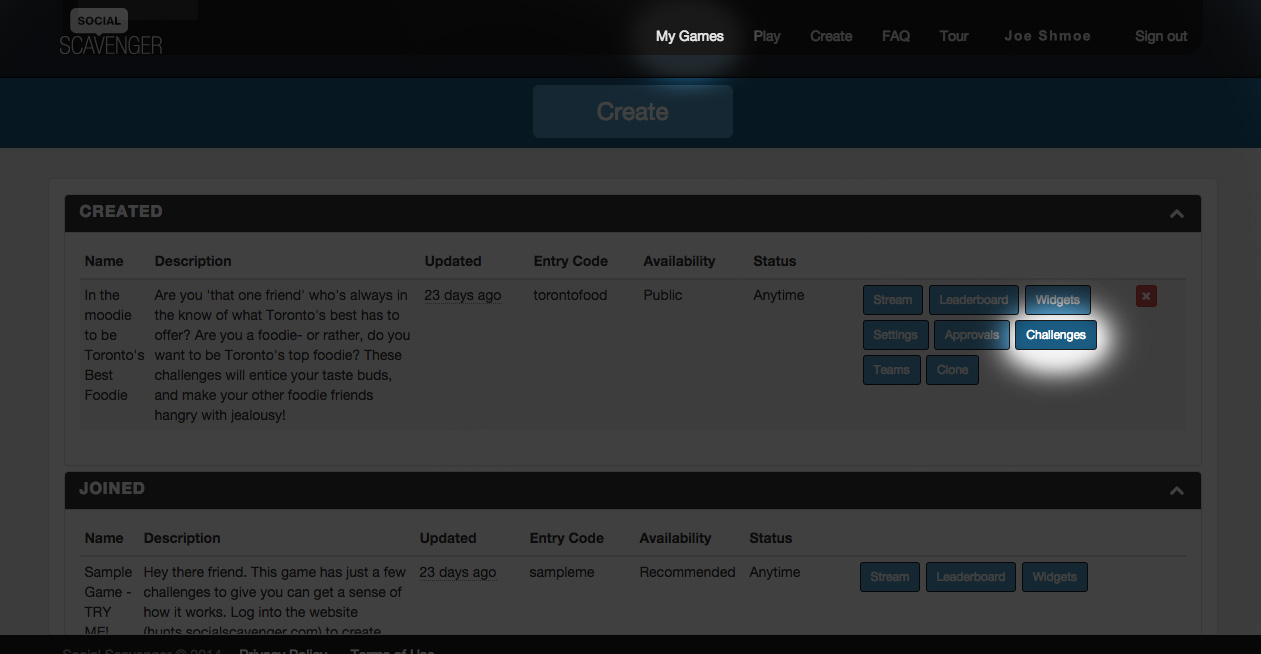Select the sampleme entry code
Image resolution: width=1261 pixels, height=654 pixels.
[x=562, y=572]
